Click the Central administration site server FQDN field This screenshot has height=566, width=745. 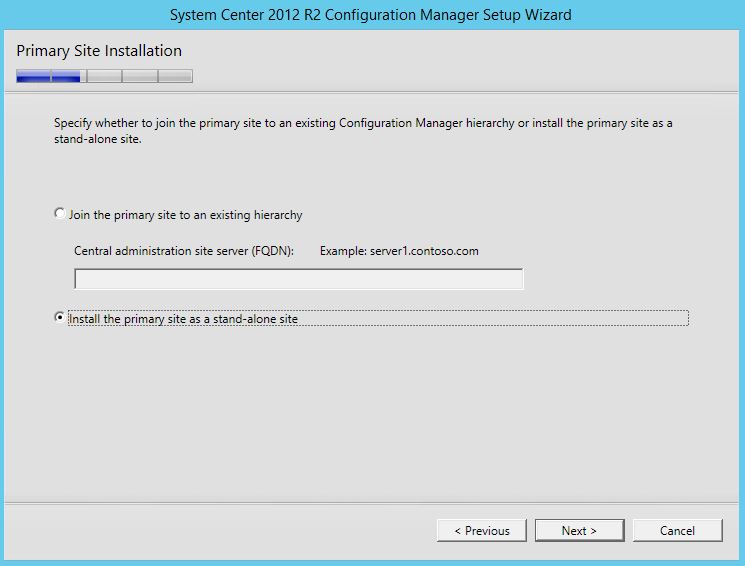299,279
